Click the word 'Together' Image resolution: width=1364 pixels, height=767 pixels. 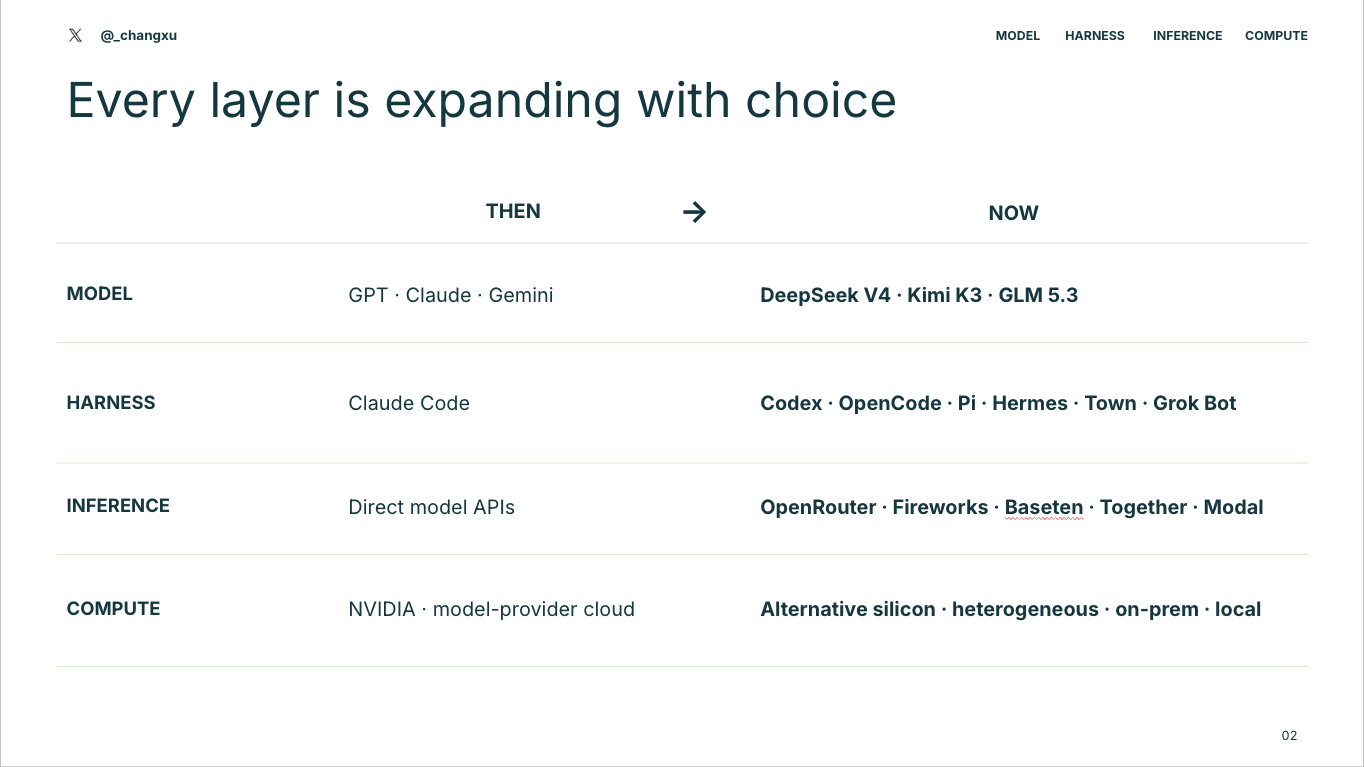(x=1143, y=507)
